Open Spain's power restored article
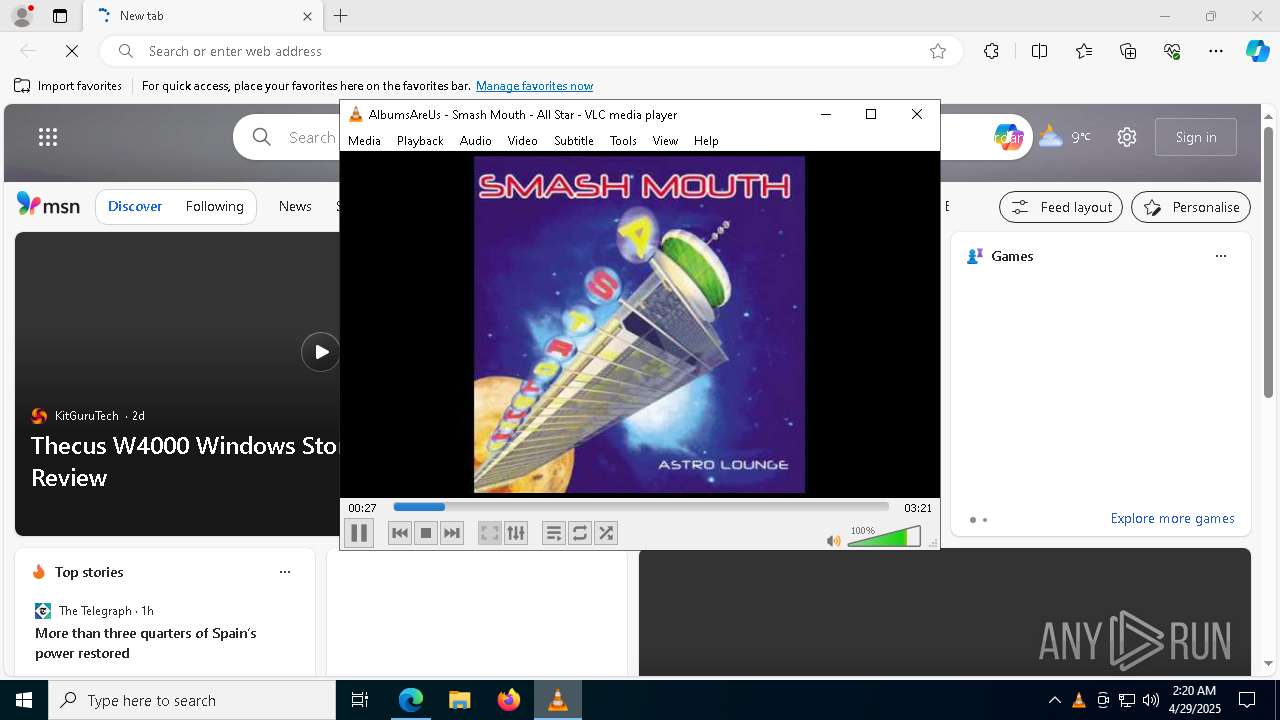 pyautogui.click(x=146, y=643)
